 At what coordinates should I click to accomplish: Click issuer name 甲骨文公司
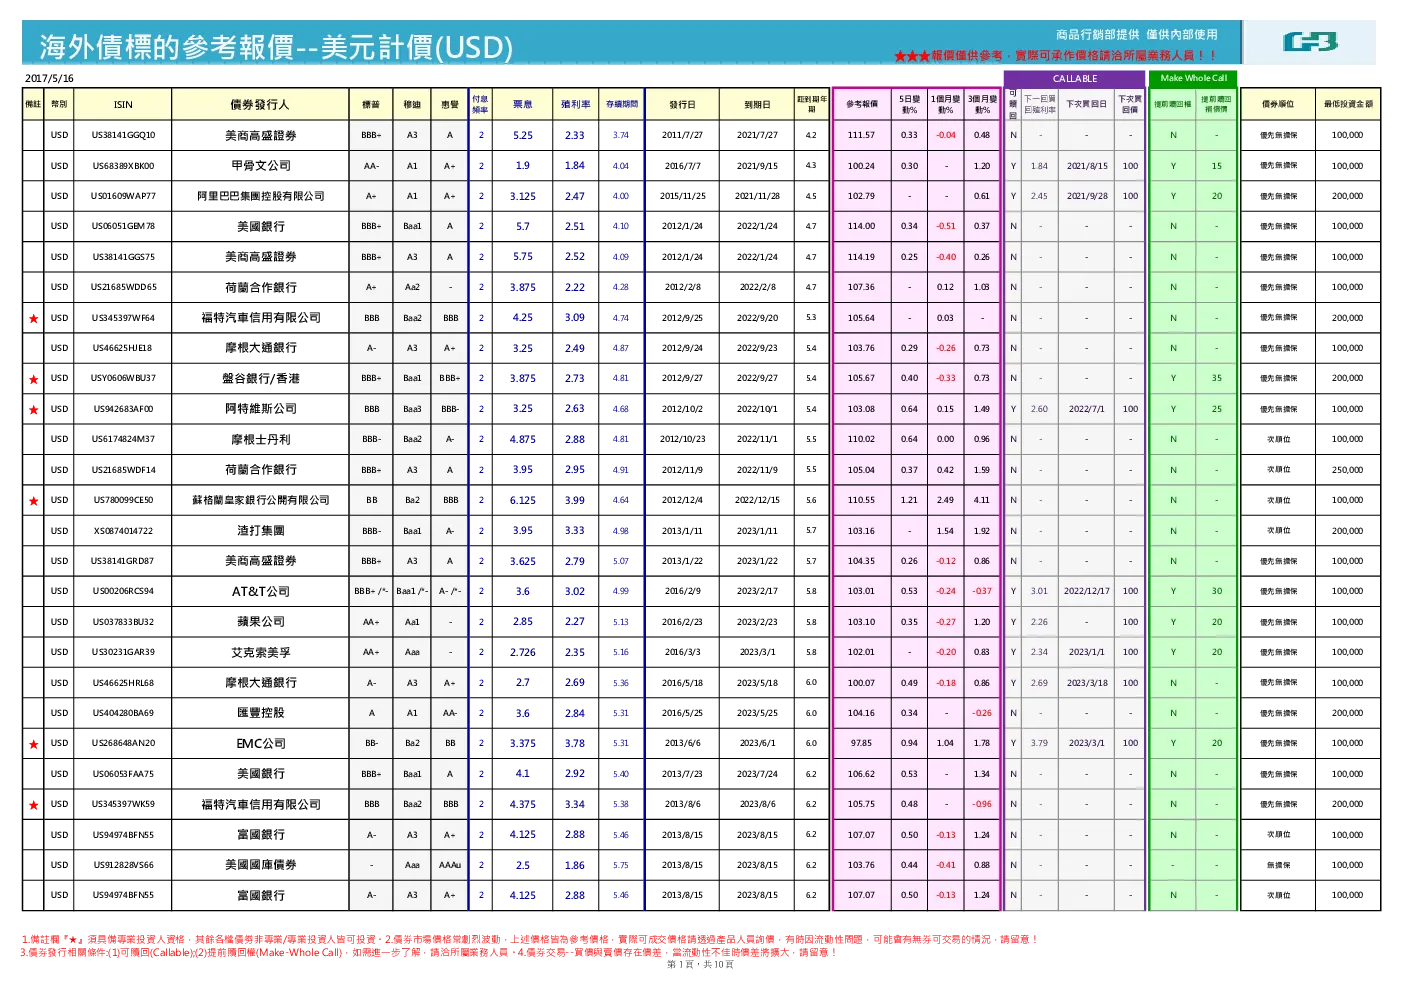[x=261, y=166]
